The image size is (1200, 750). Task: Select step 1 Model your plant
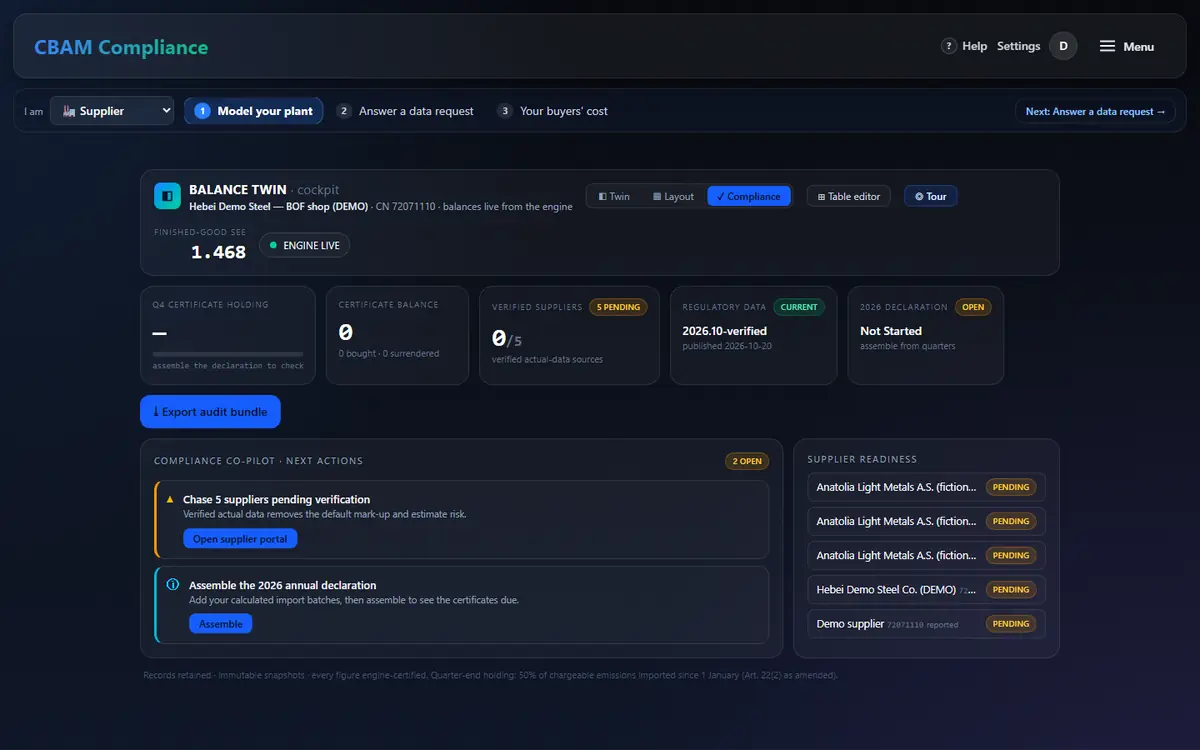[x=254, y=111]
